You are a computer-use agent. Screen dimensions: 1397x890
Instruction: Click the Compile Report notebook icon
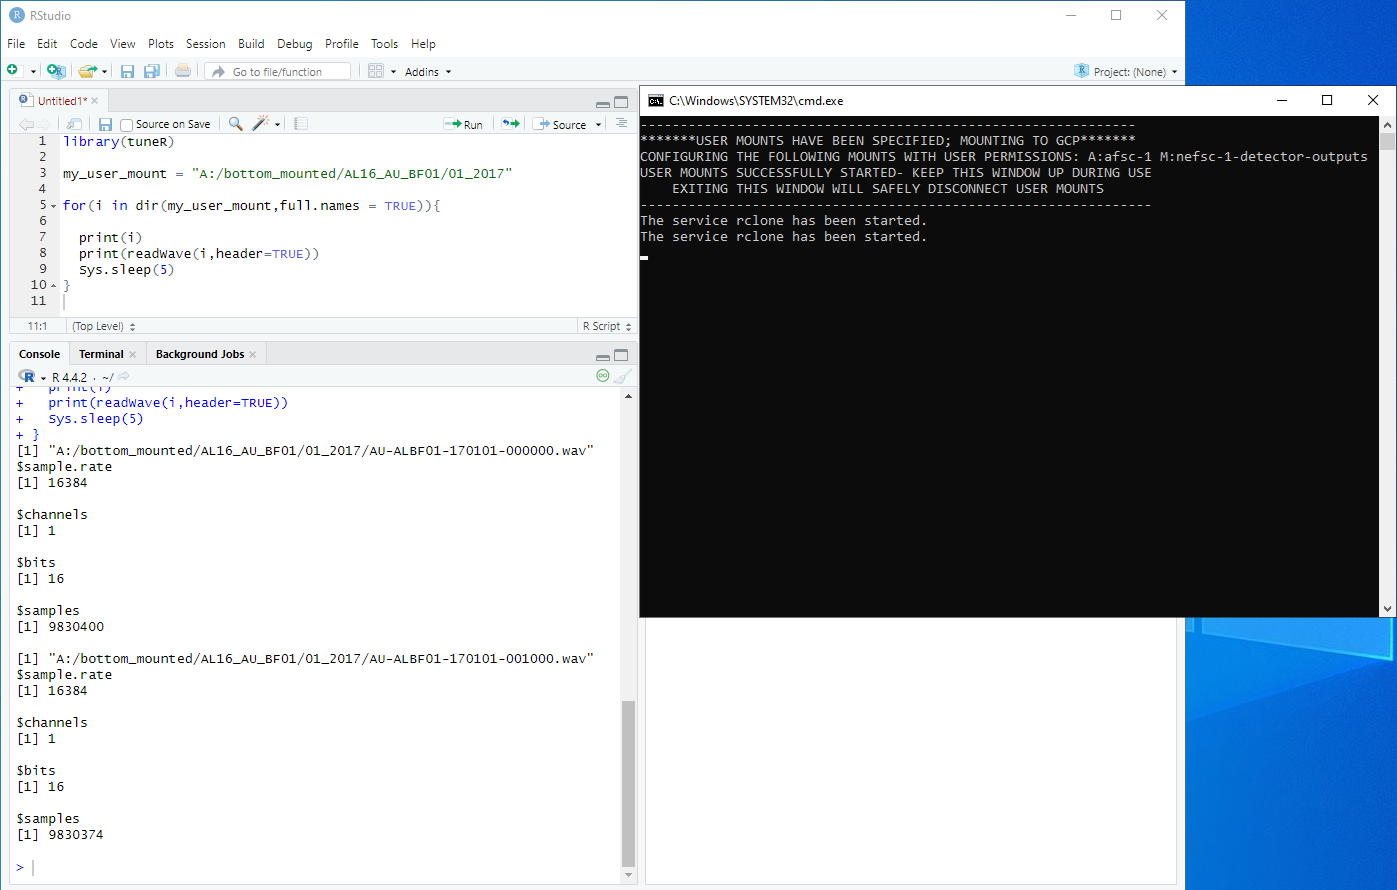pos(301,124)
